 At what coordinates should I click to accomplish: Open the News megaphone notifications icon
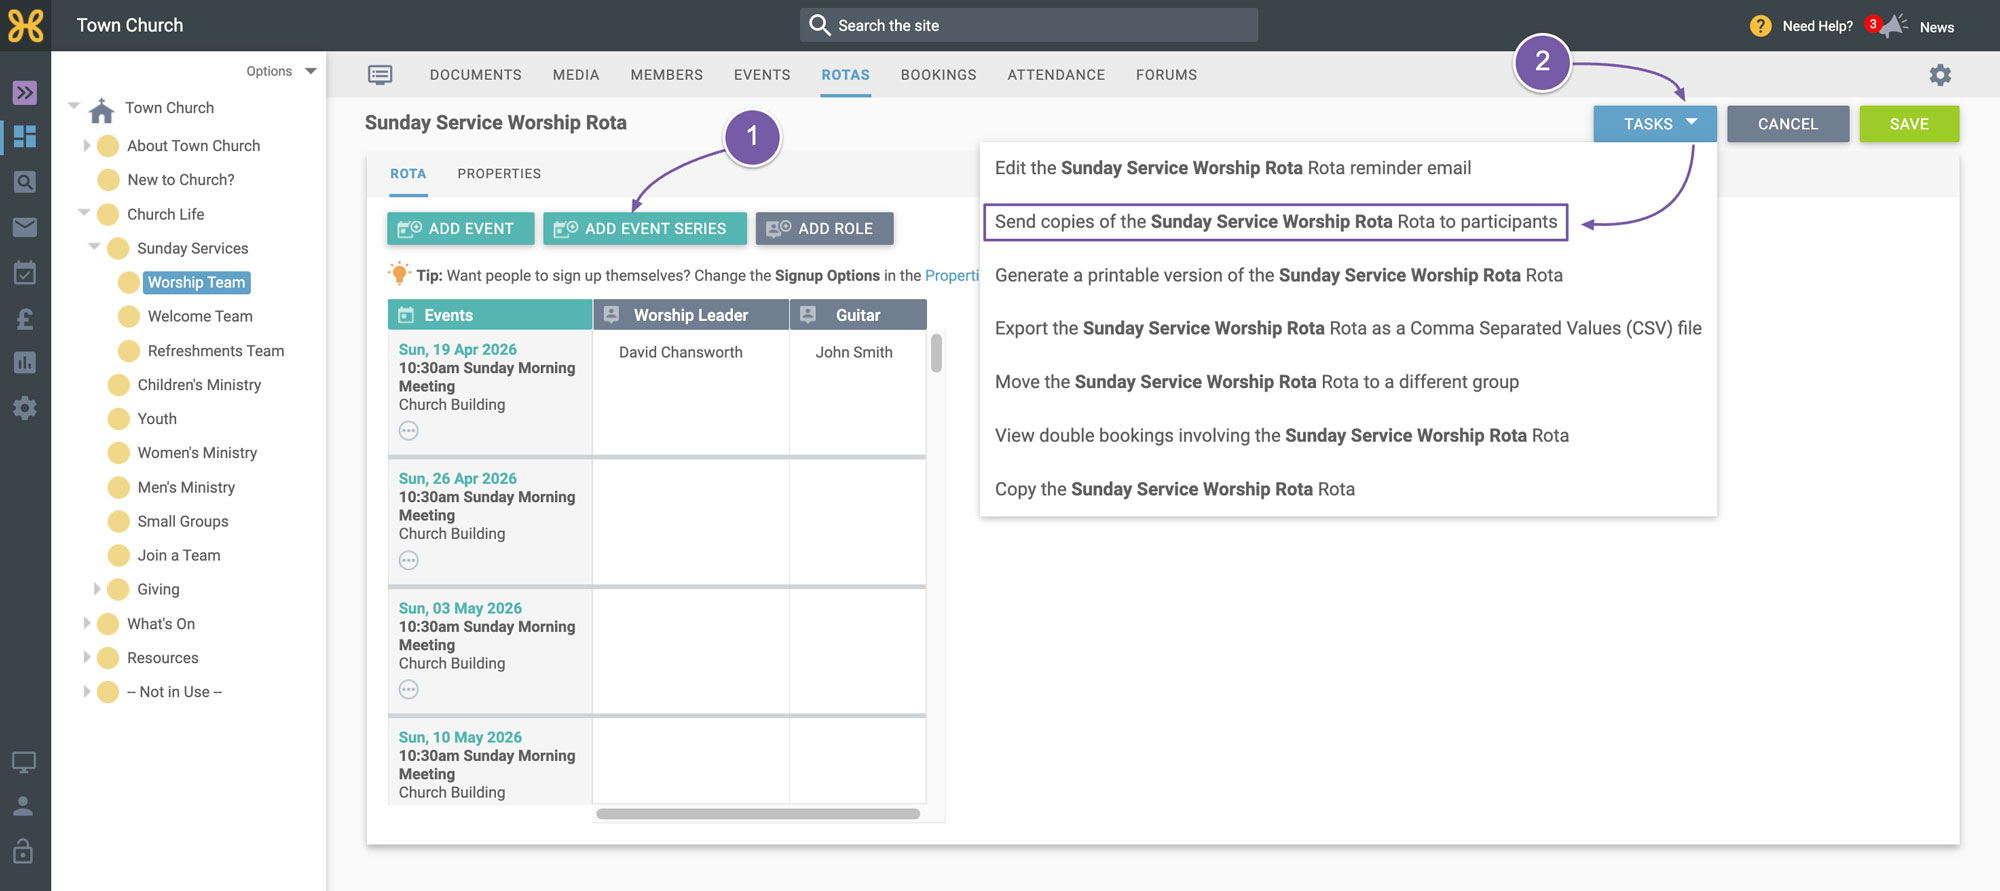pos(1893,26)
